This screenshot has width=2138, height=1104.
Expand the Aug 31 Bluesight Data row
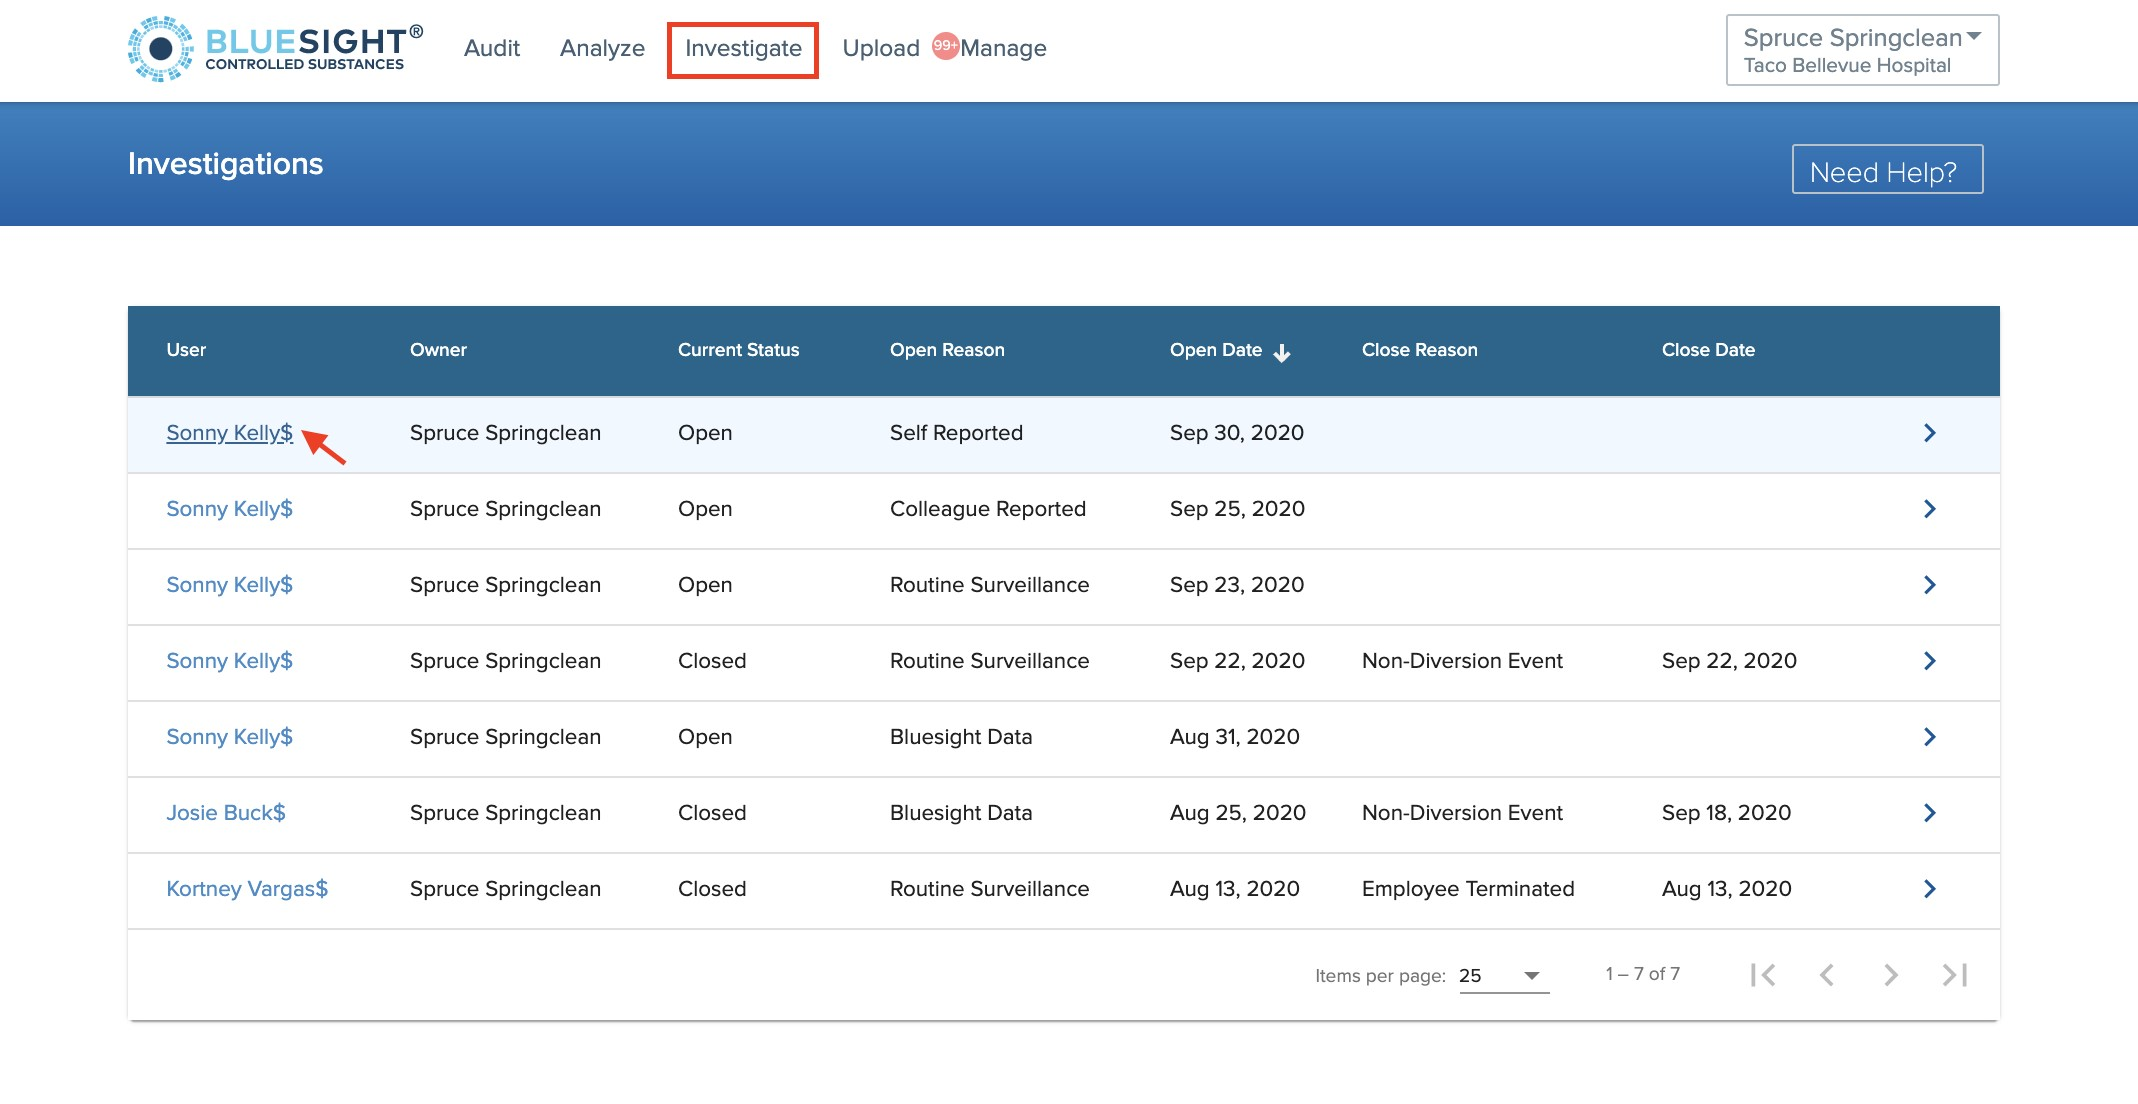[x=1929, y=737]
